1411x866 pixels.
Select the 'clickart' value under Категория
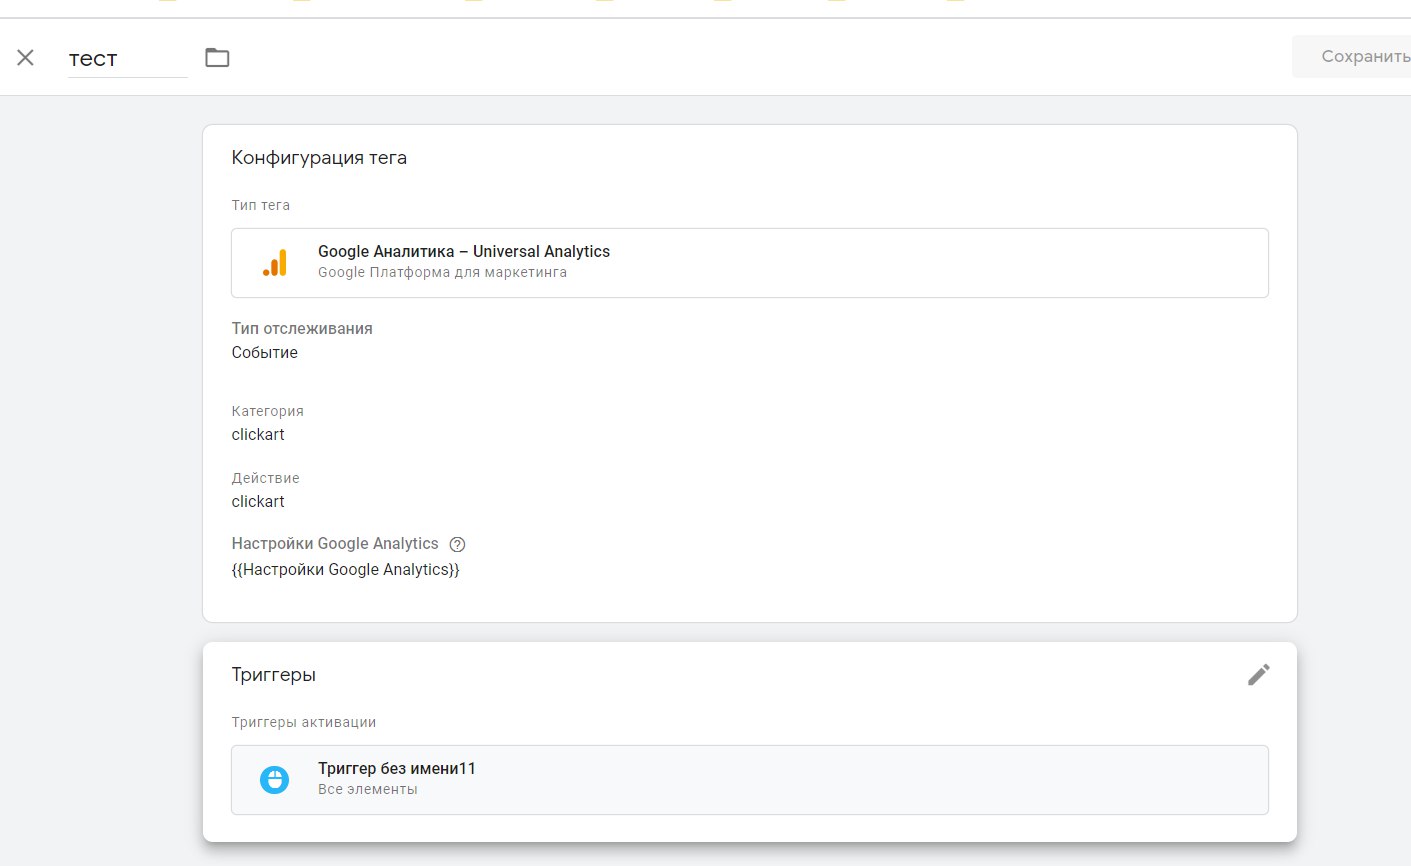[x=258, y=434]
